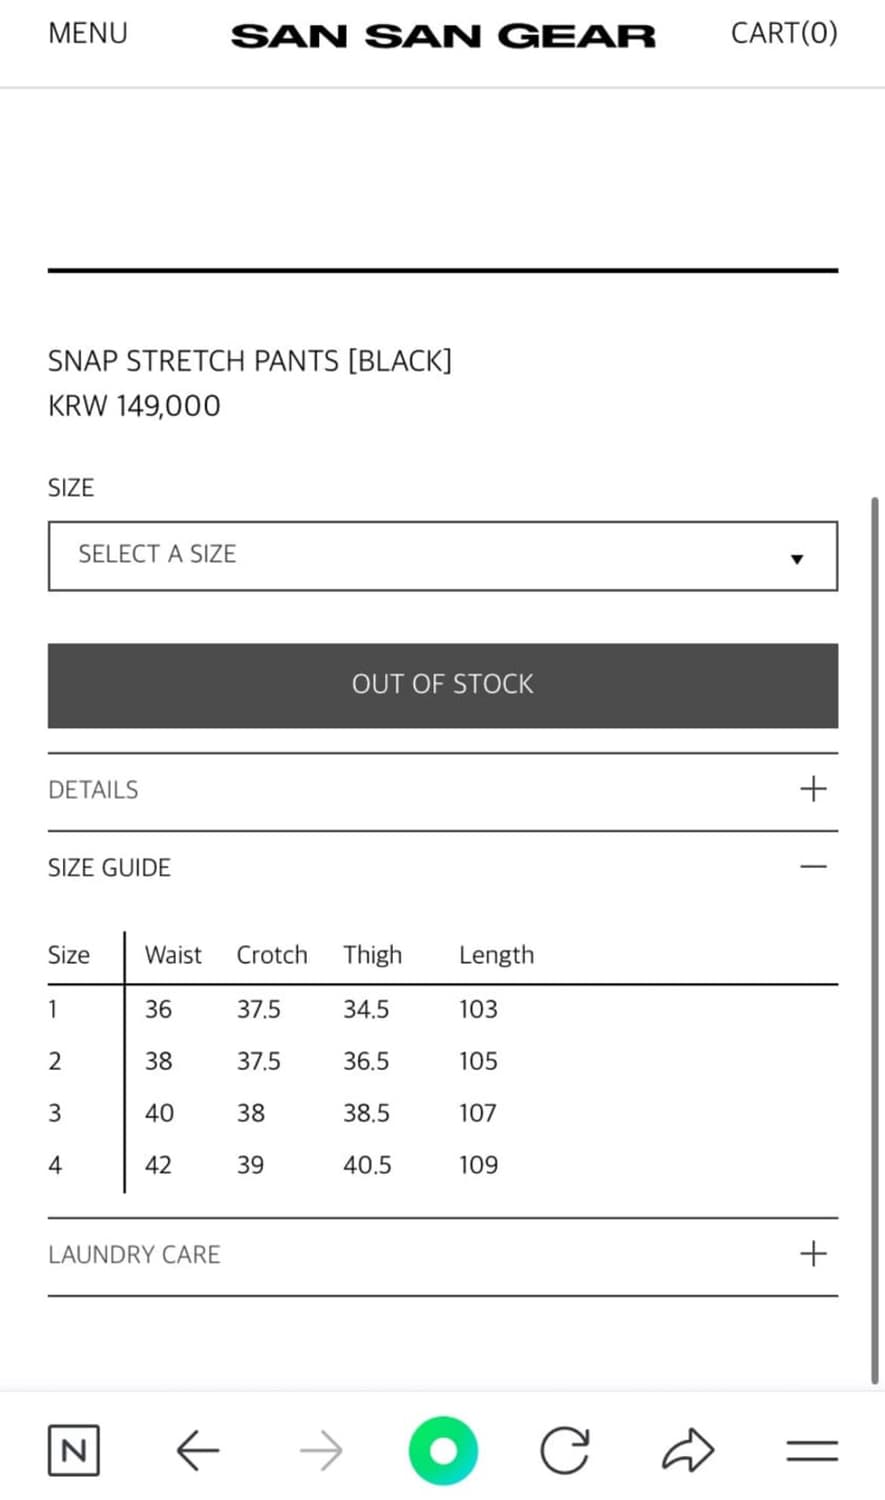View the shopping cart CART(0)
The width and height of the screenshot is (885, 1500).
tap(784, 32)
